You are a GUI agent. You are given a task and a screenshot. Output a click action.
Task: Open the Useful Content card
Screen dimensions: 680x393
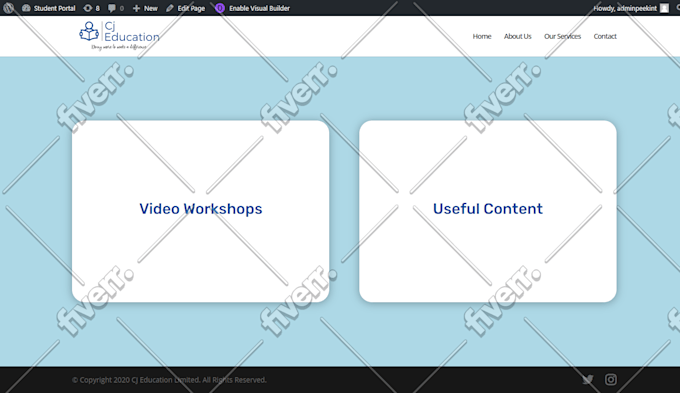tap(488, 211)
